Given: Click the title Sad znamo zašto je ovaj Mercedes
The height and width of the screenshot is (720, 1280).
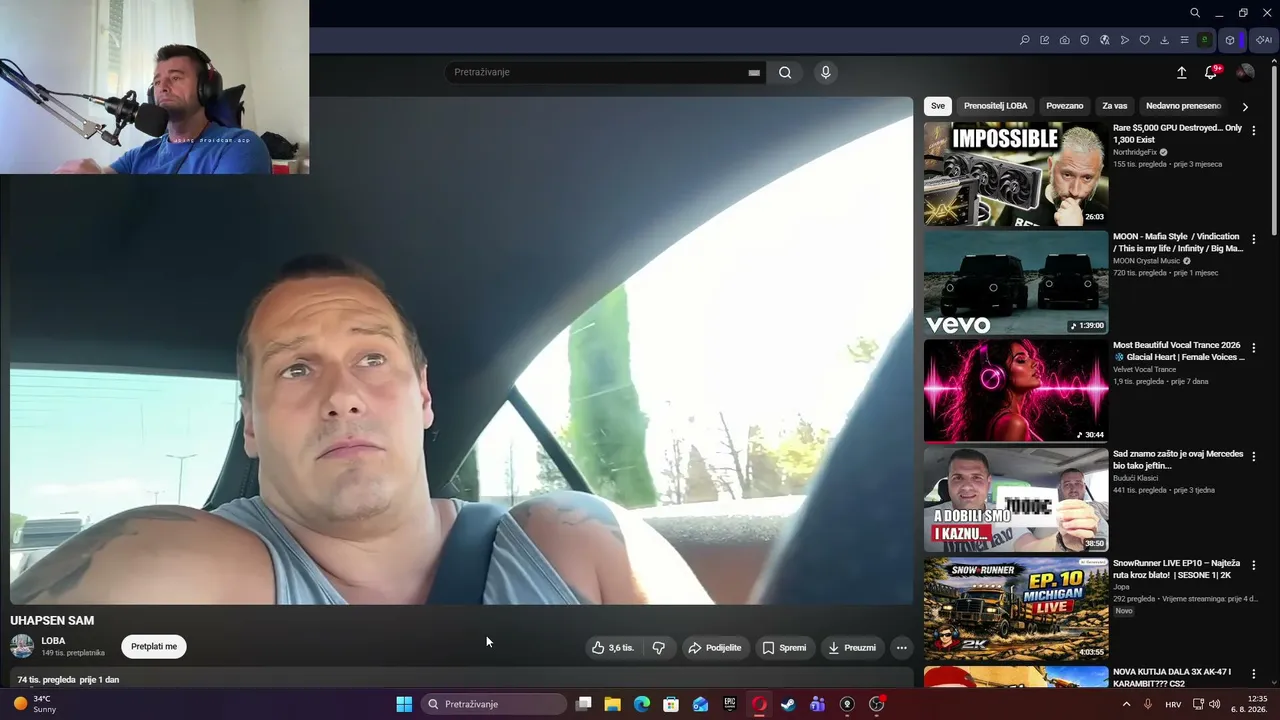Looking at the screenshot, I should (1178, 460).
